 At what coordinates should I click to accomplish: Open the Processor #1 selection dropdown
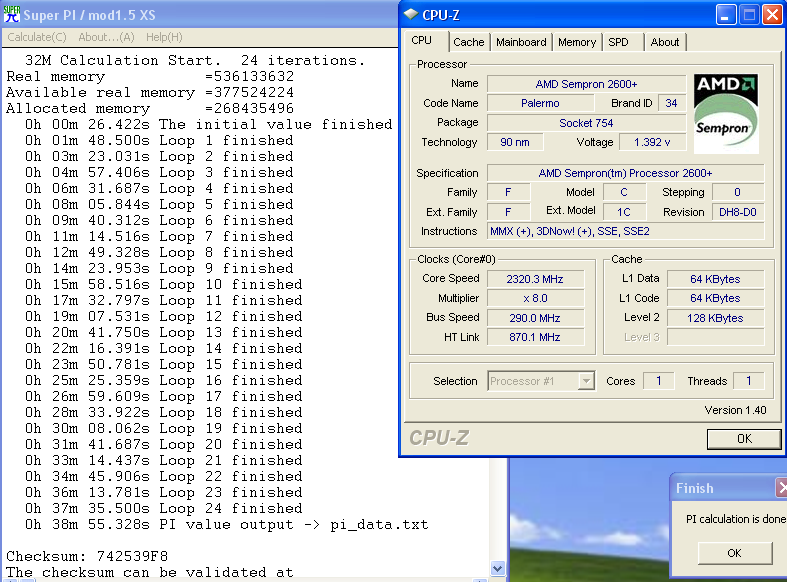pyautogui.click(x=586, y=381)
